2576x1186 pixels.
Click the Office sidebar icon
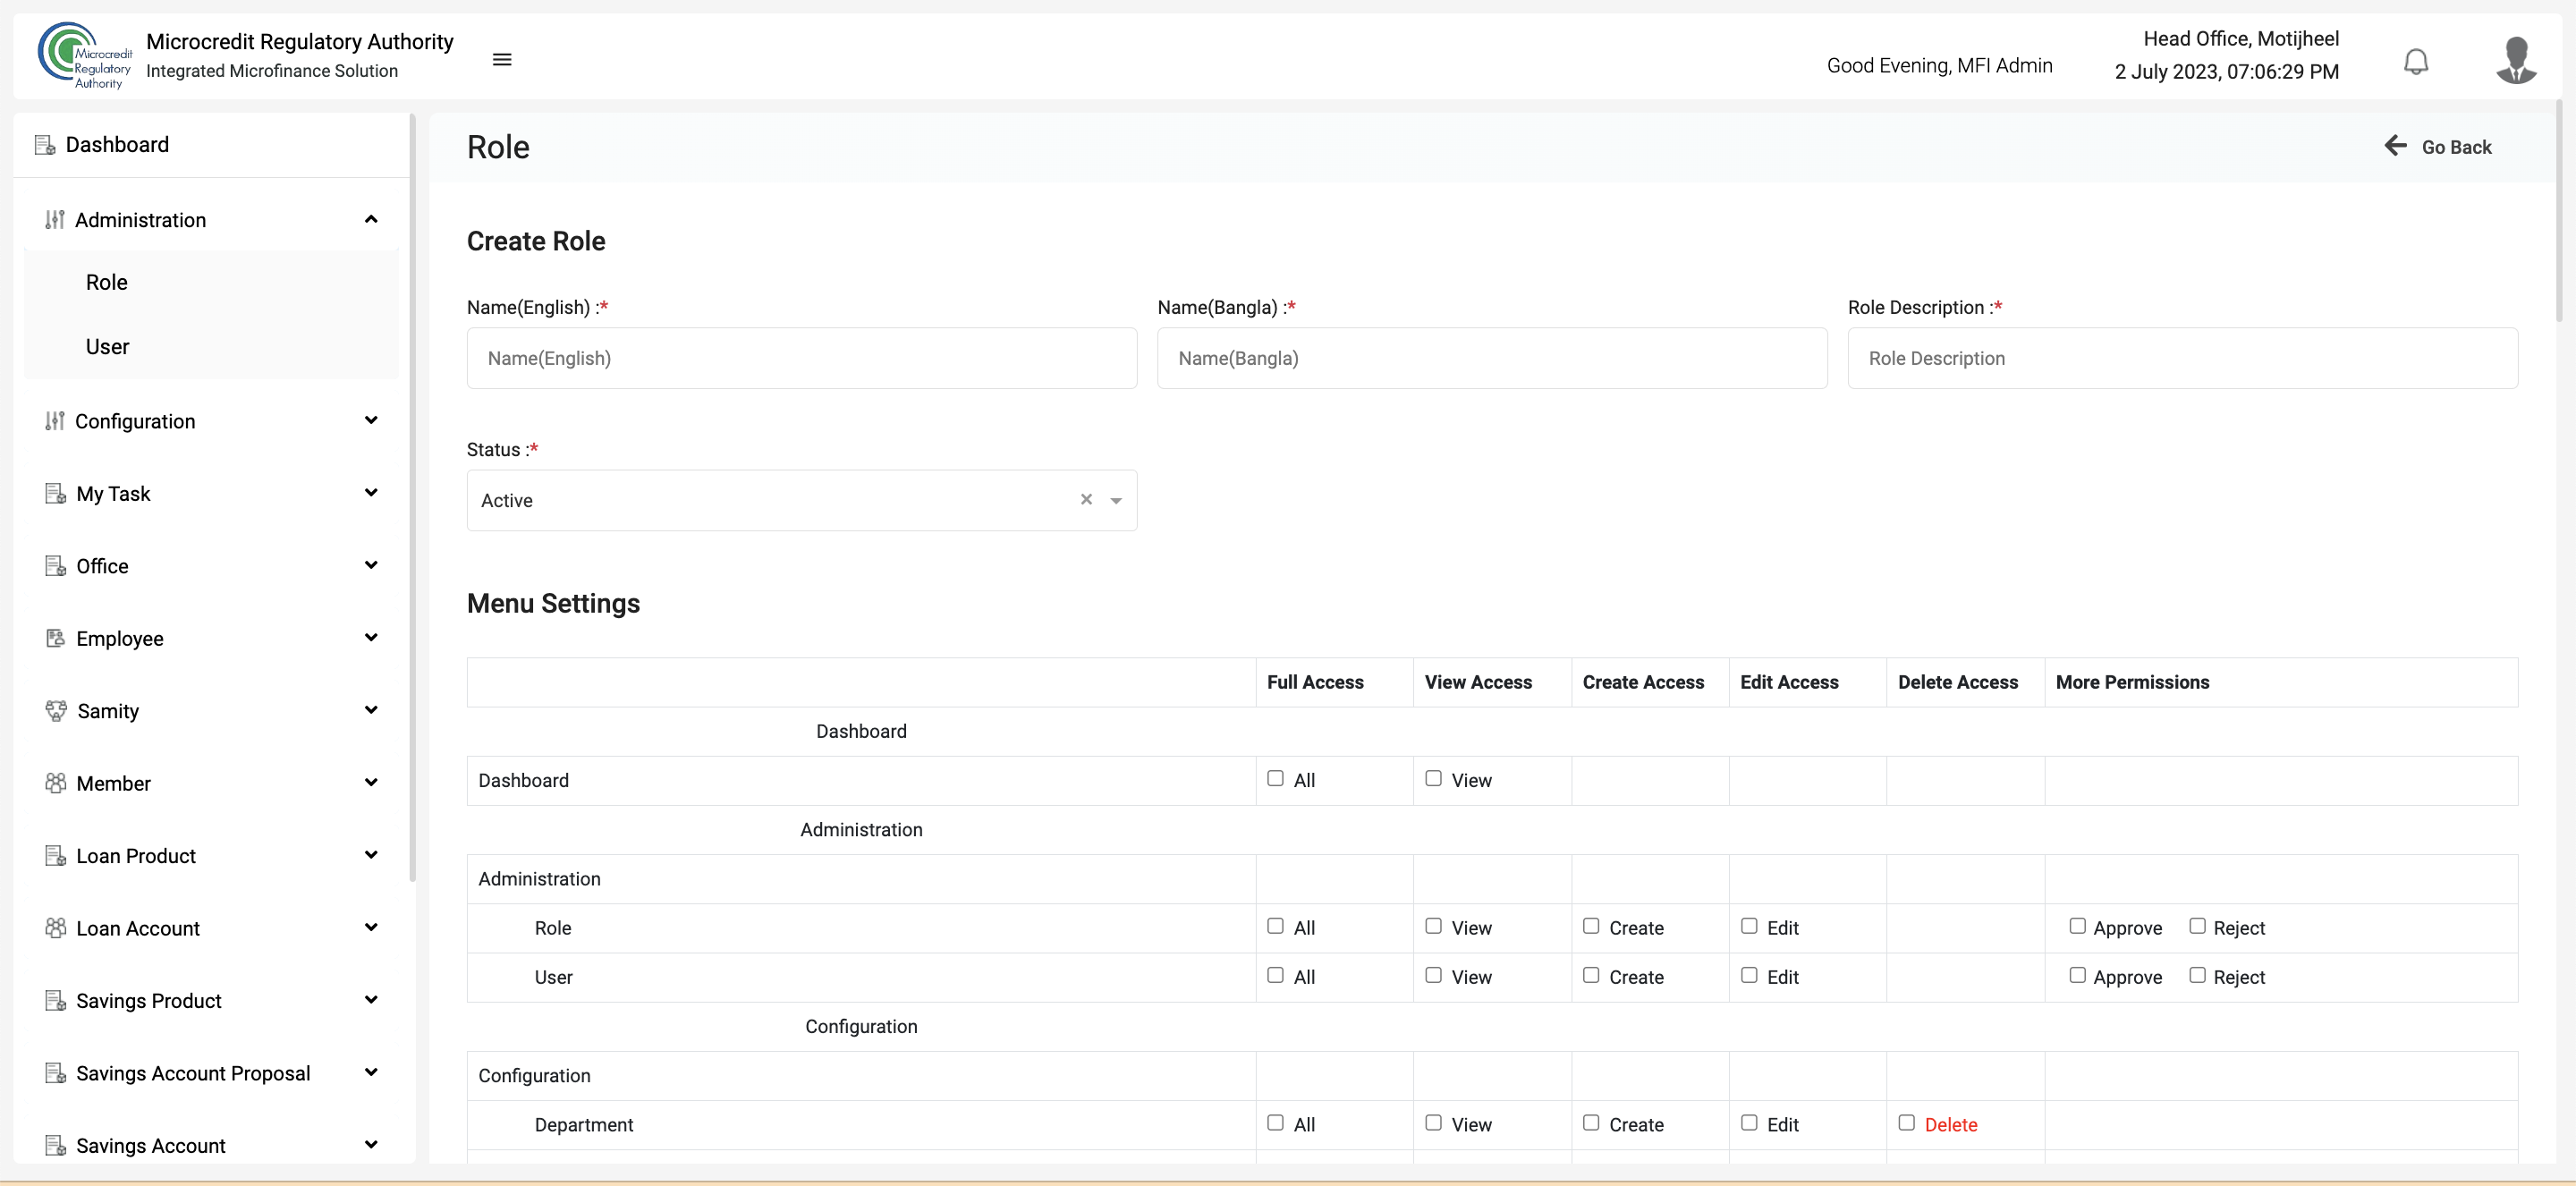pyautogui.click(x=56, y=566)
